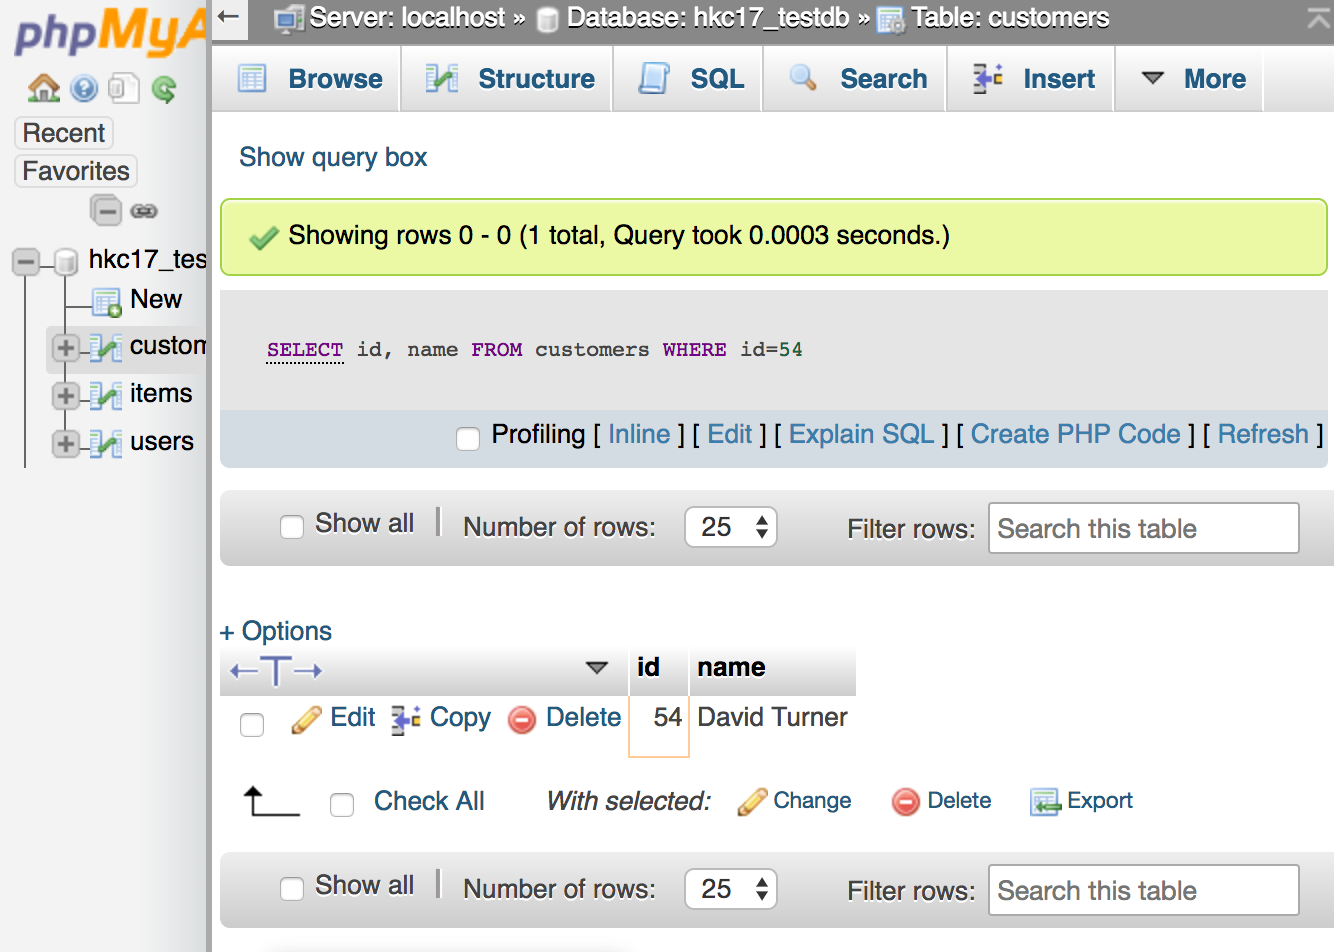The height and width of the screenshot is (952, 1334).
Task: Click the Explain SQL link
Action: (861, 434)
